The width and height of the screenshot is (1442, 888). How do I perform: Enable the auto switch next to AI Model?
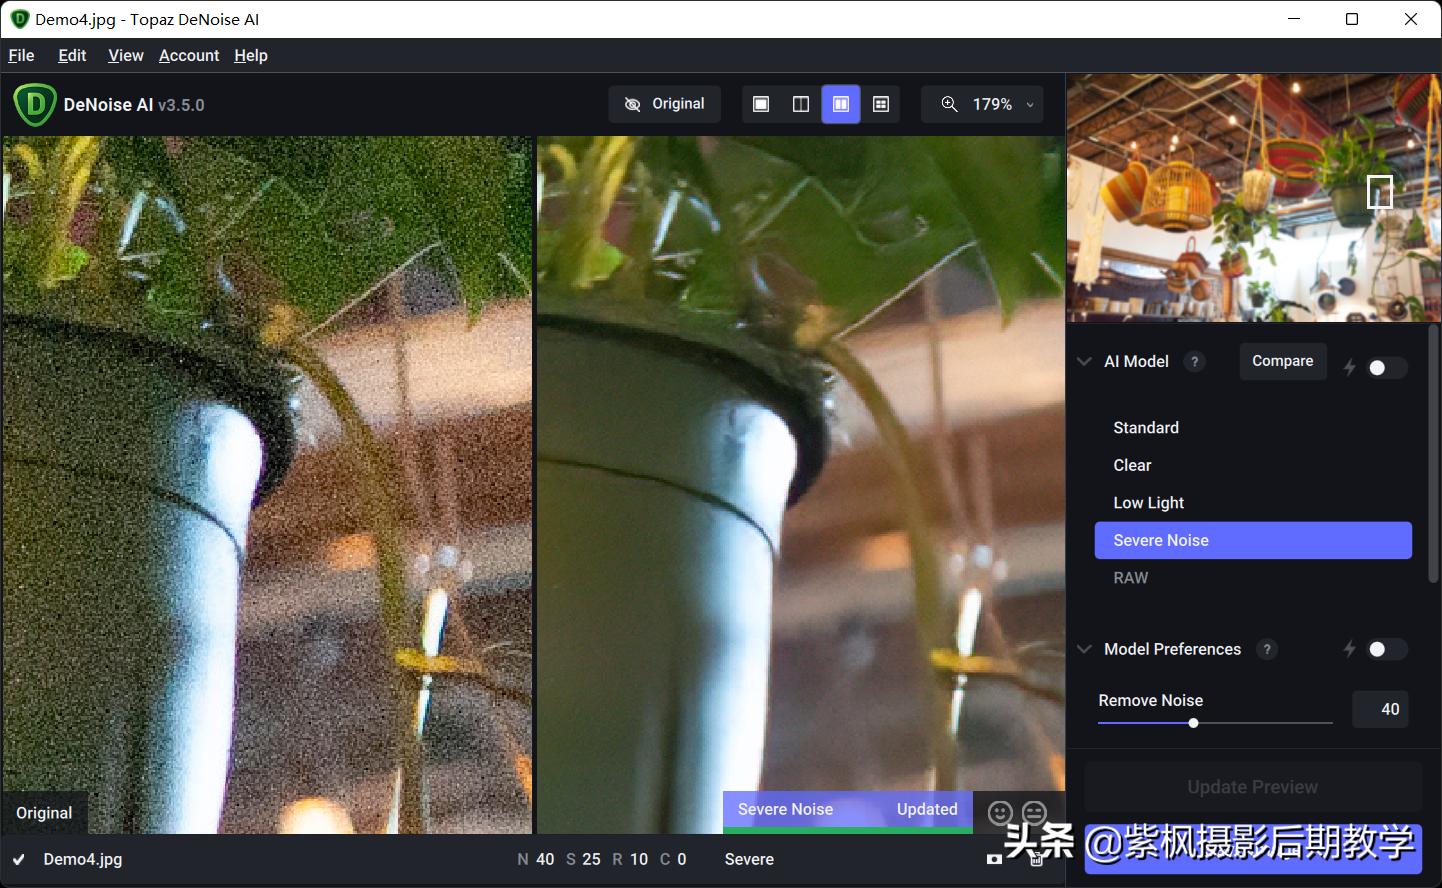point(1388,367)
